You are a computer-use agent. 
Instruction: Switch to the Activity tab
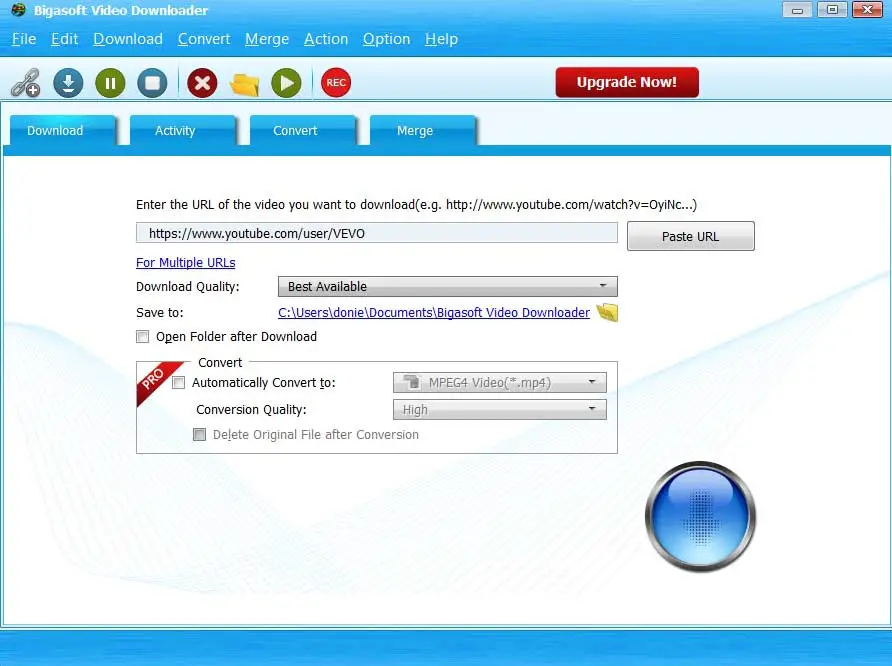click(x=183, y=130)
